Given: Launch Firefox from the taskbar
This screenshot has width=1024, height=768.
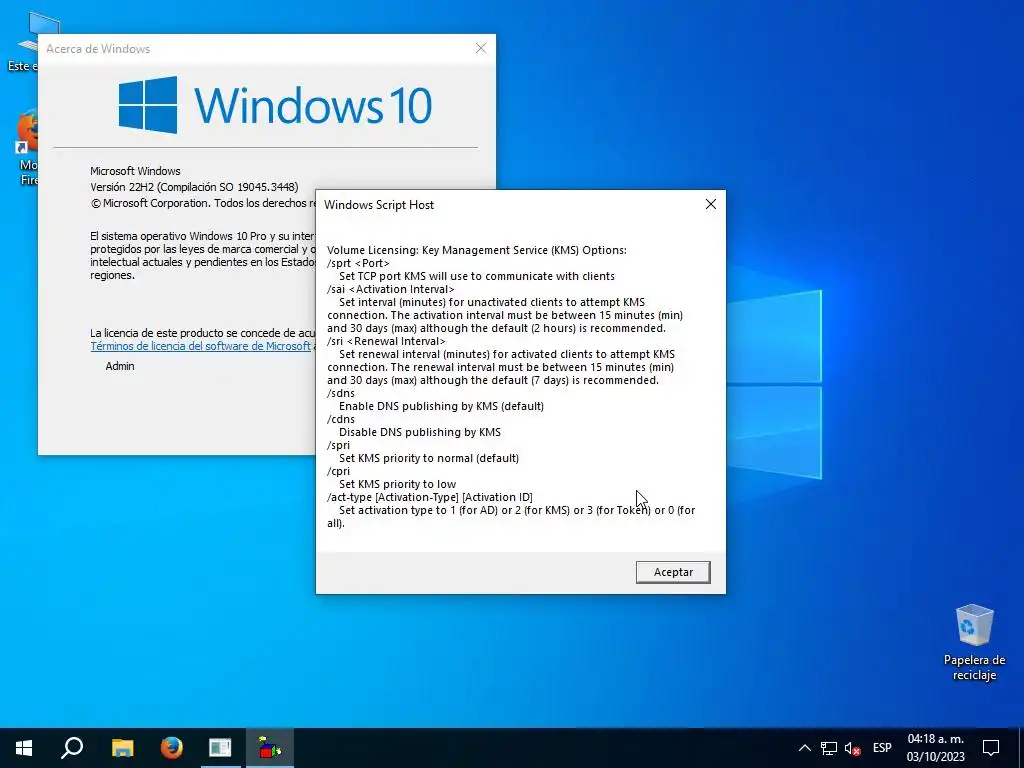Looking at the screenshot, I should (172, 748).
